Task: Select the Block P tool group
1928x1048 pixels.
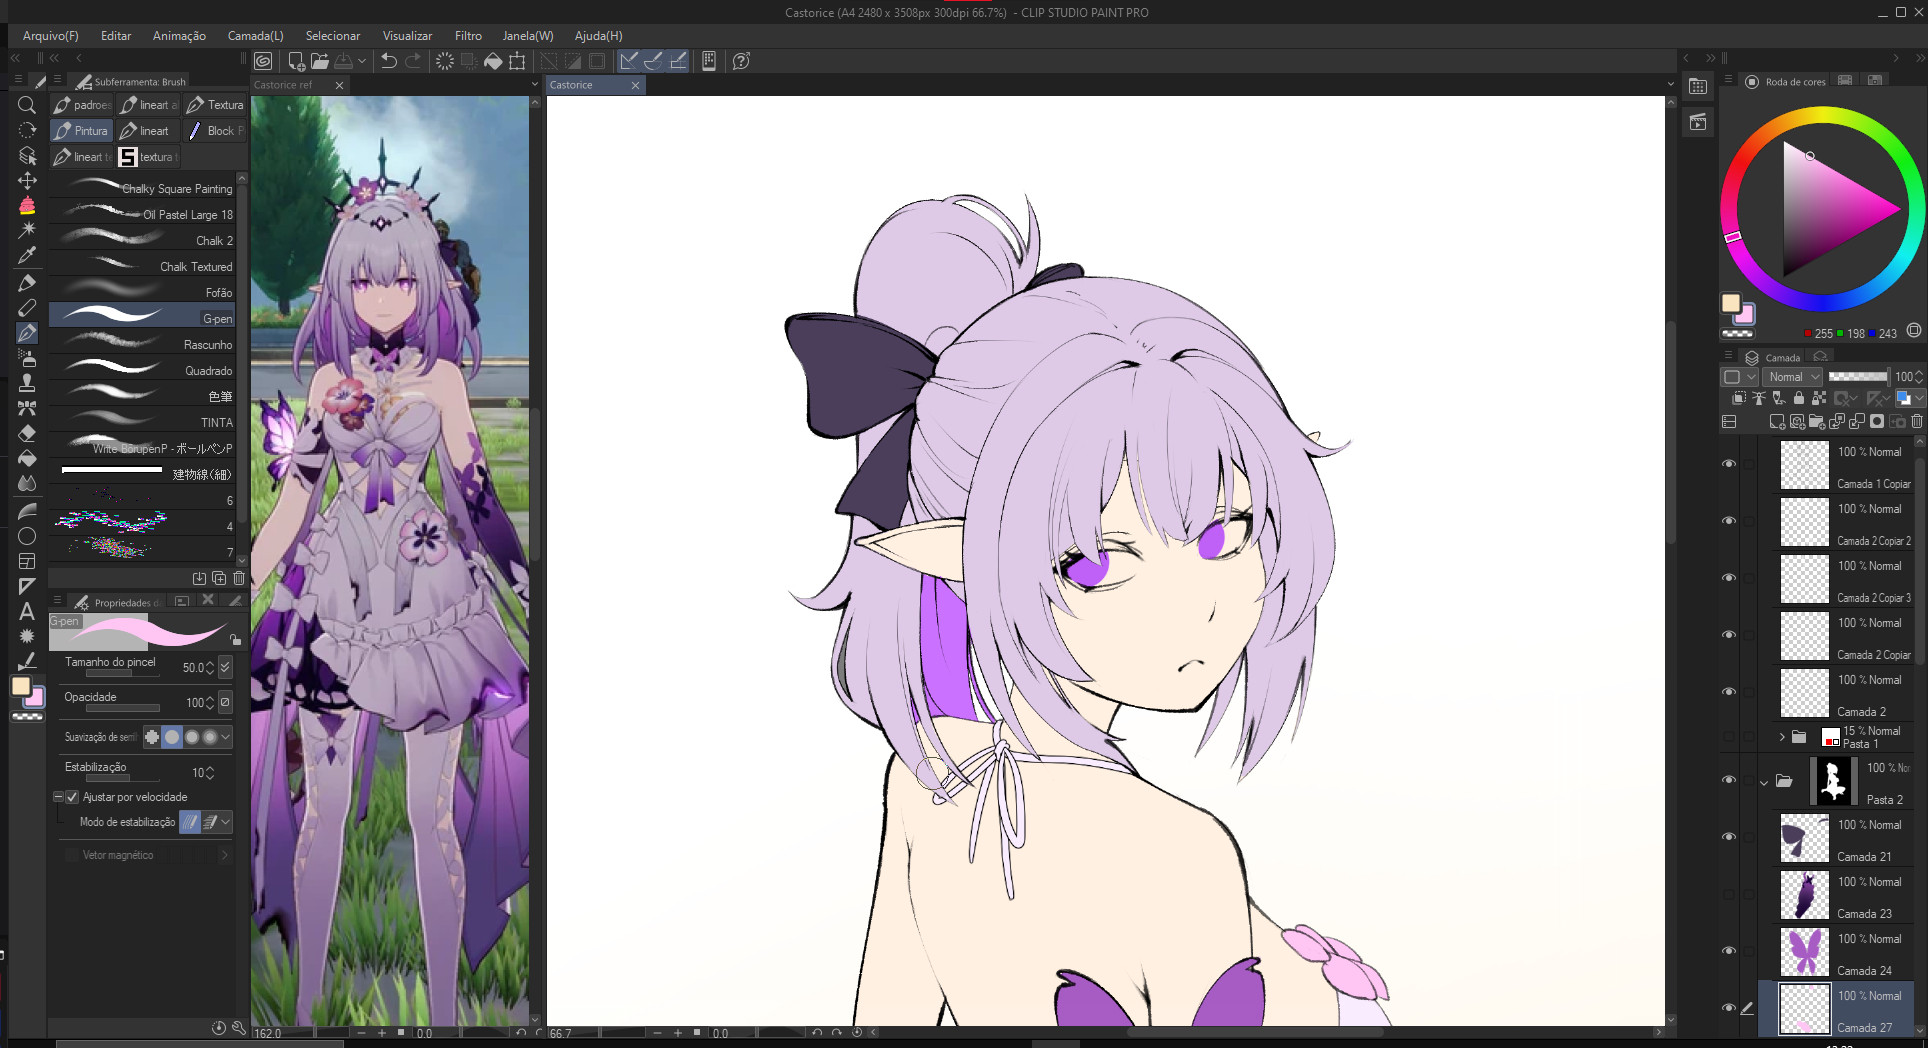Action: (x=215, y=131)
